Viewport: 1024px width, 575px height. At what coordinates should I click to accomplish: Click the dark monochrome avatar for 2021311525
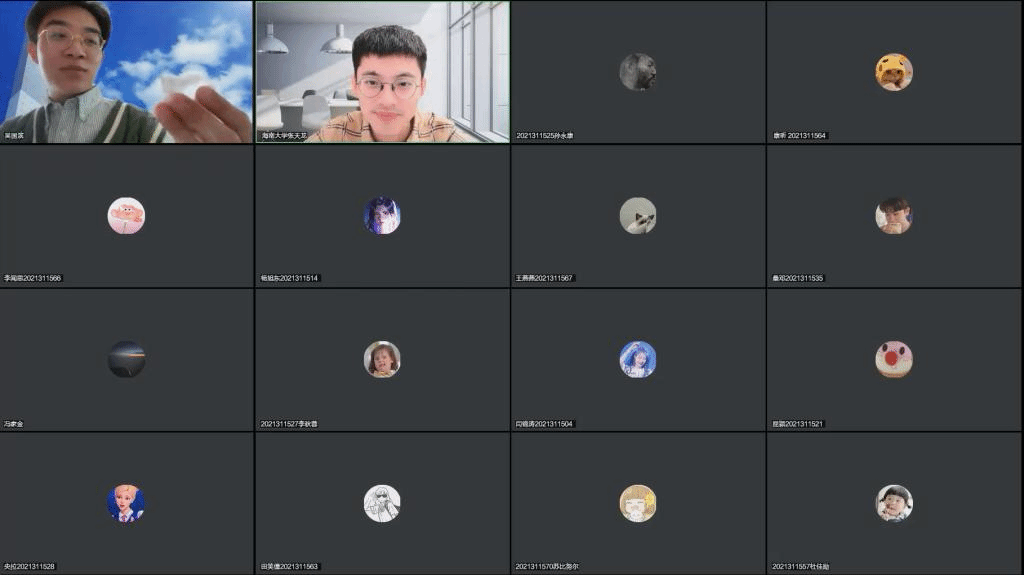click(638, 72)
